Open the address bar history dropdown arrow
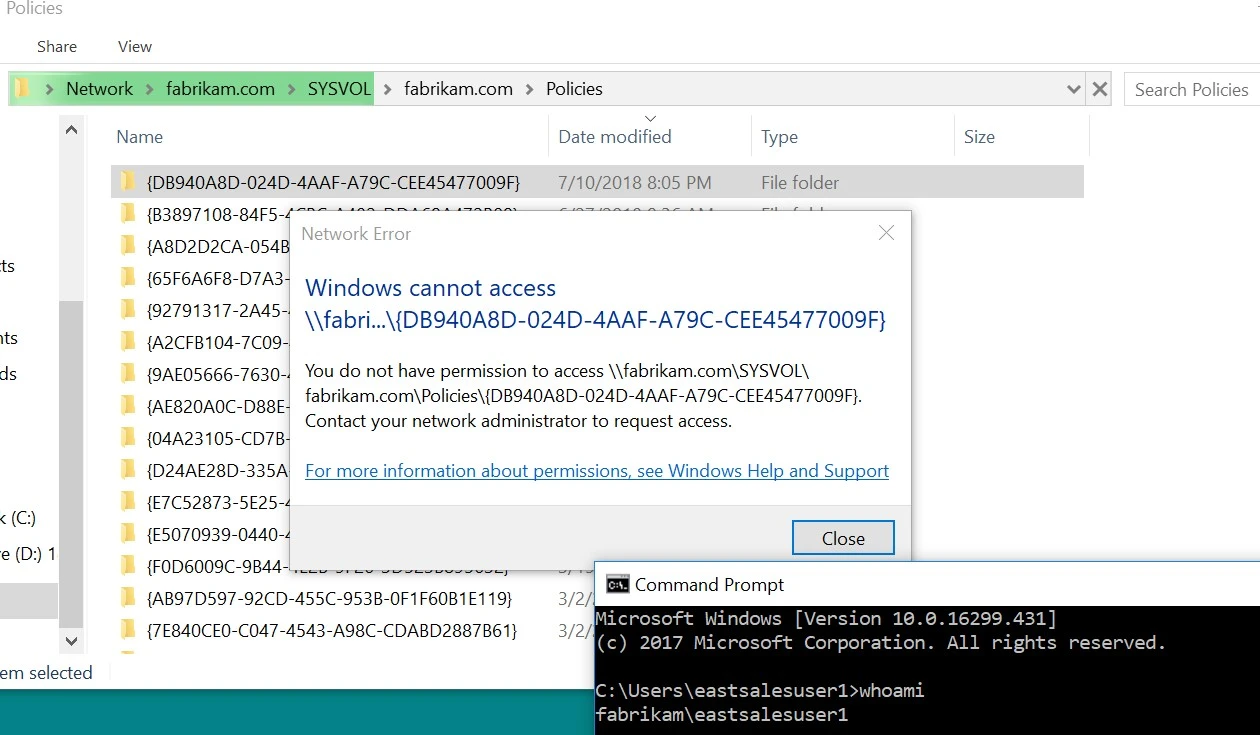The height and width of the screenshot is (735, 1260). (1073, 89)
